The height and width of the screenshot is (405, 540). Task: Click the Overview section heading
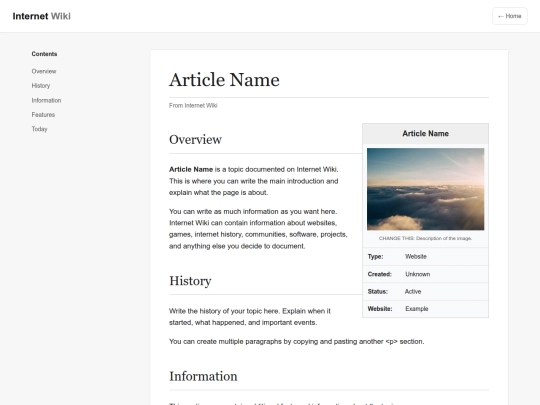point(195,139)
